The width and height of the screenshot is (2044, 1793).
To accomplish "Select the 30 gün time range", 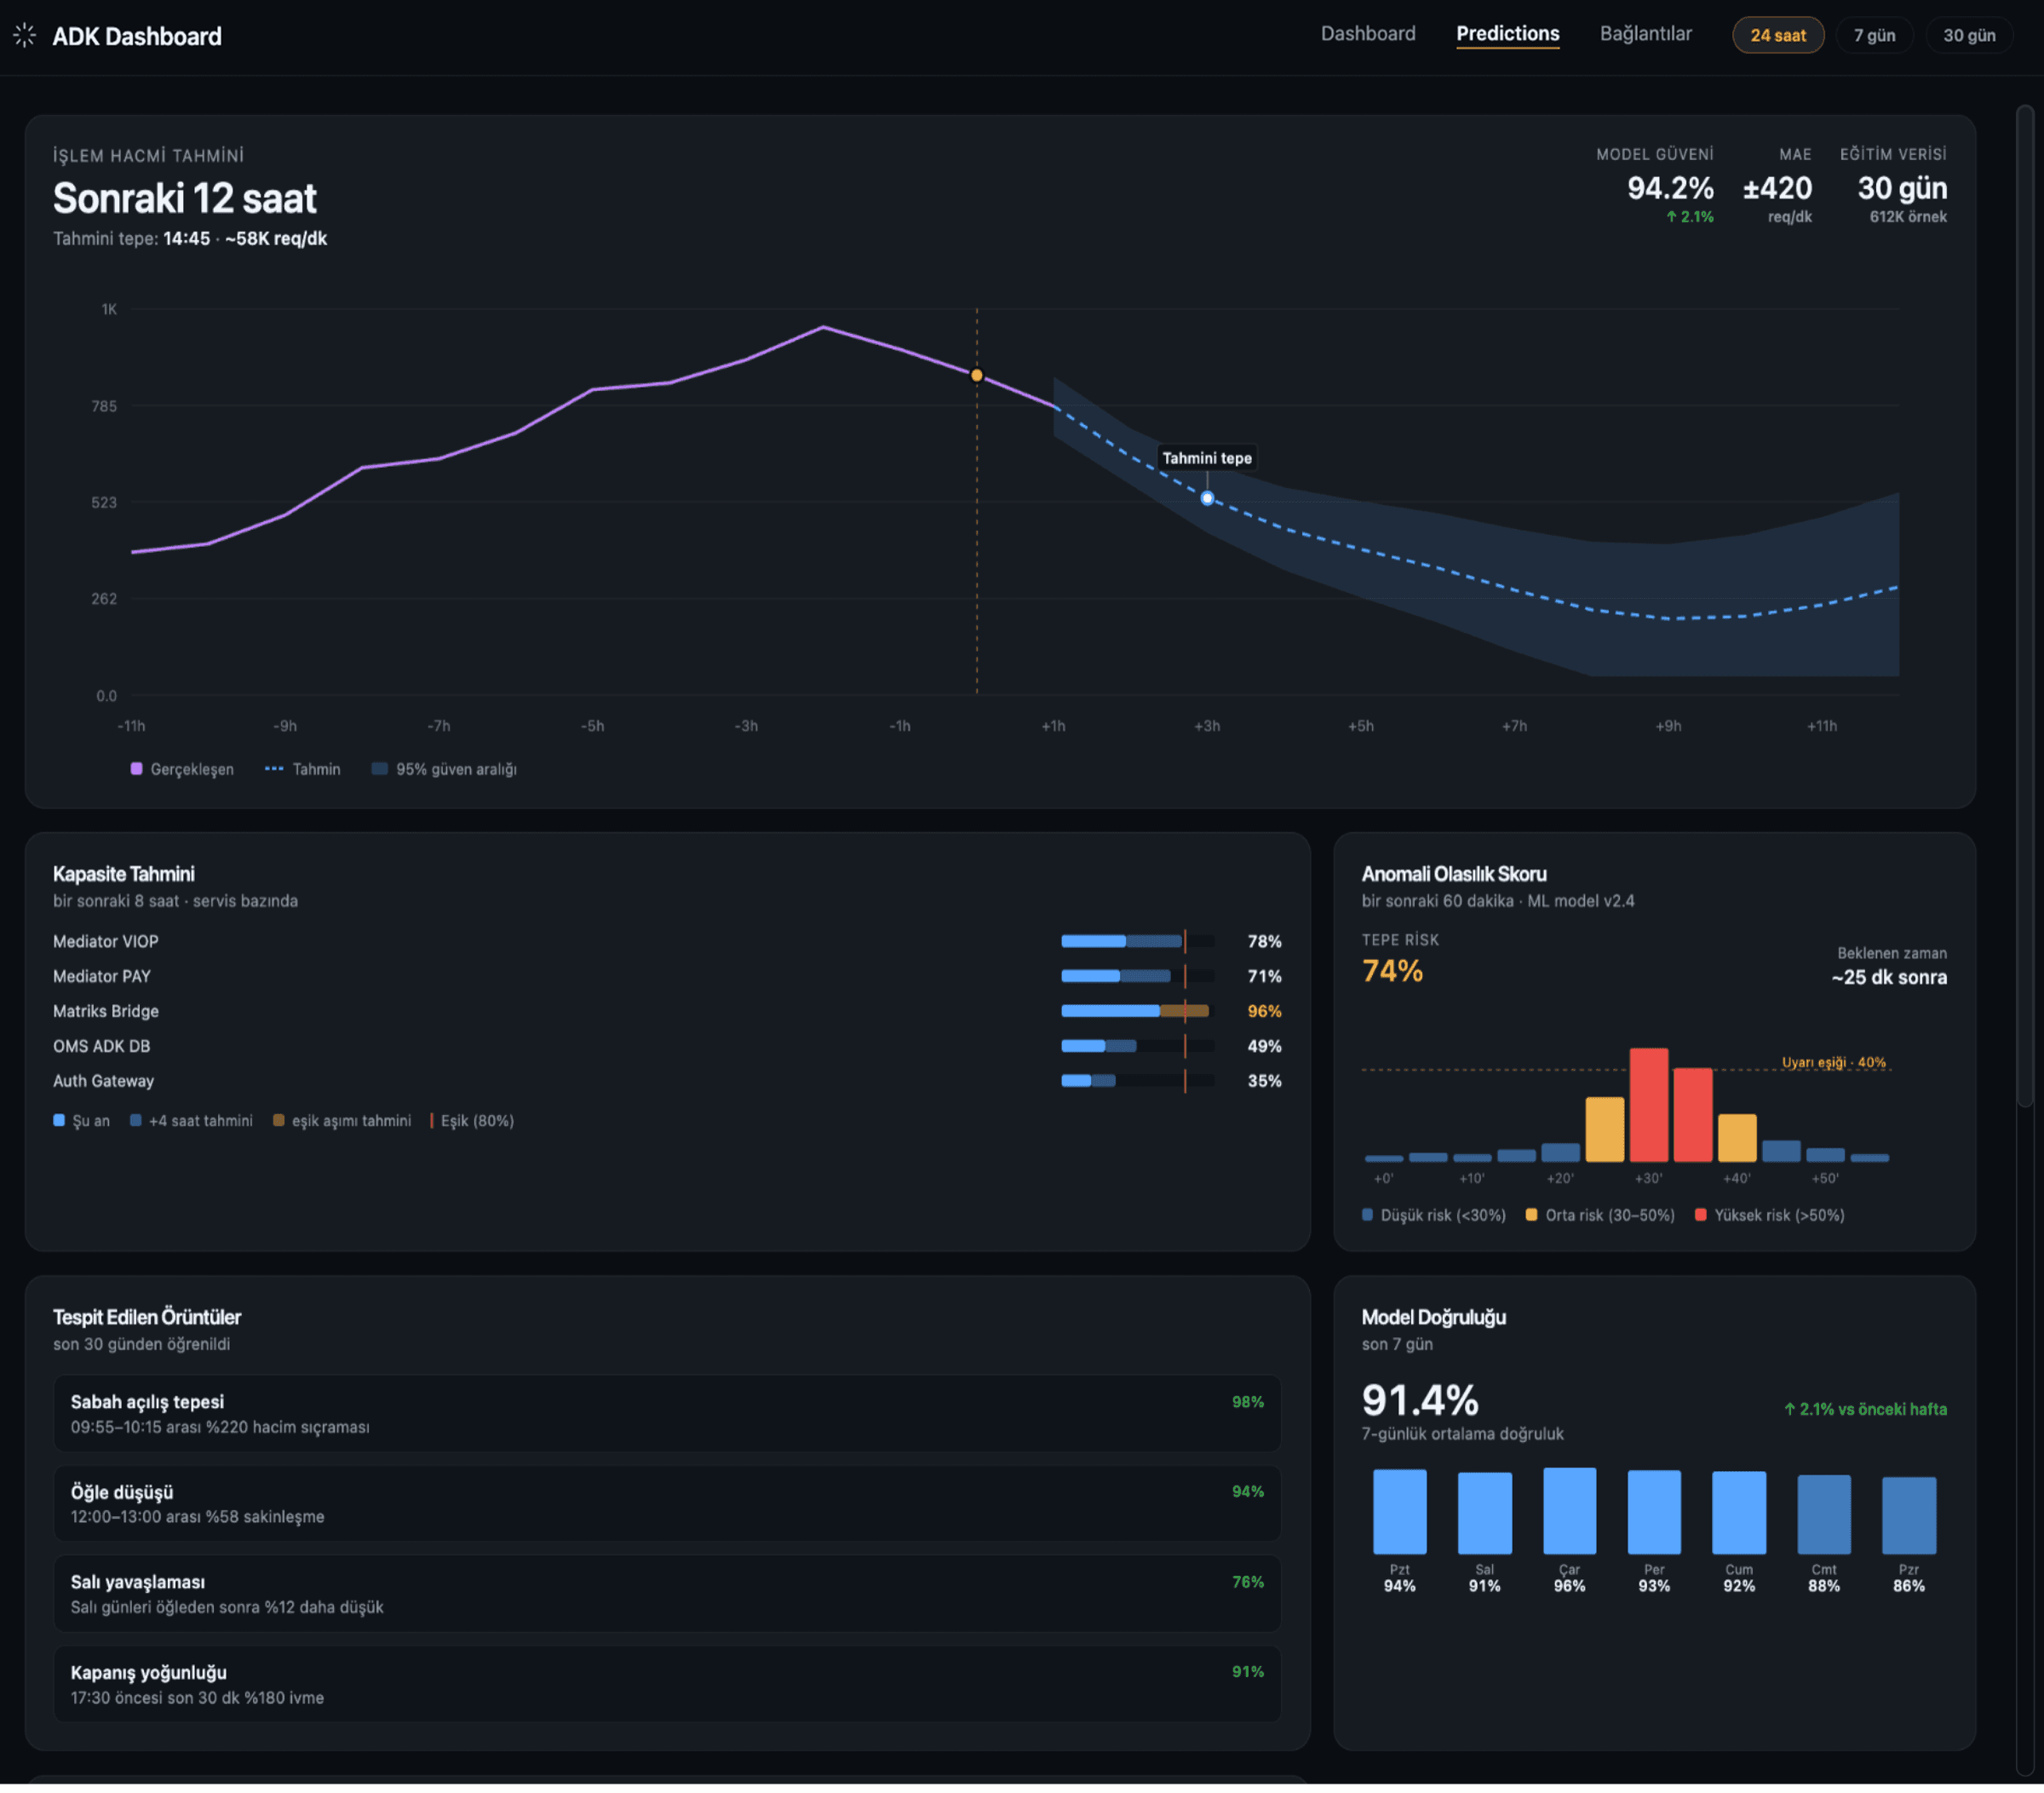I will point(1968,36).
